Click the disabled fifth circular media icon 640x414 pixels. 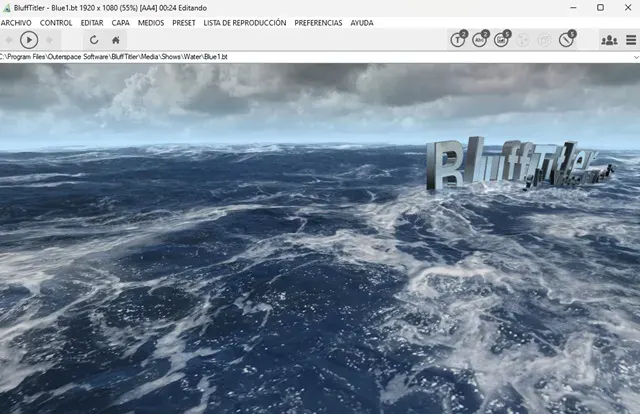pos(544,40)
